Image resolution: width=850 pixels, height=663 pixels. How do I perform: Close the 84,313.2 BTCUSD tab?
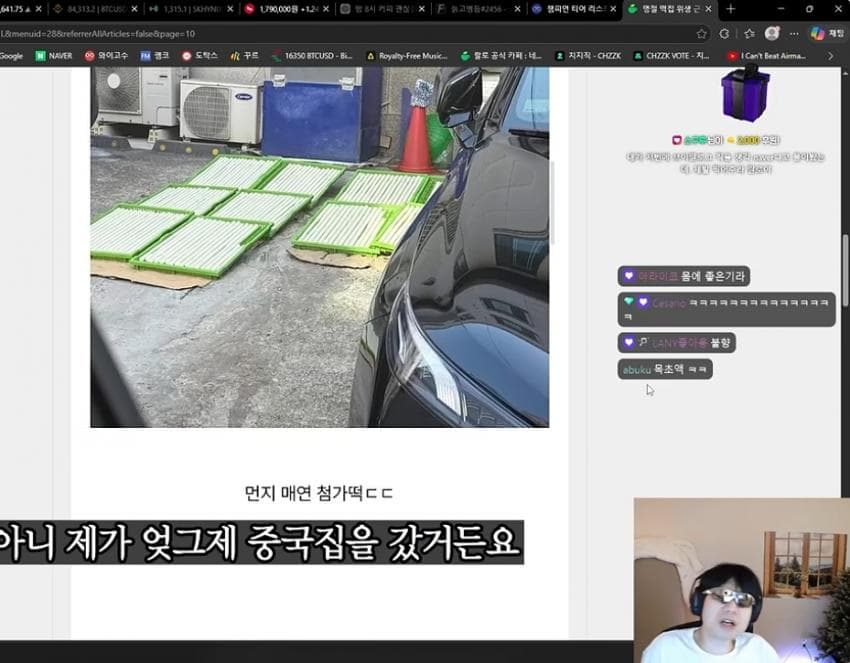[x=134, y=9]
